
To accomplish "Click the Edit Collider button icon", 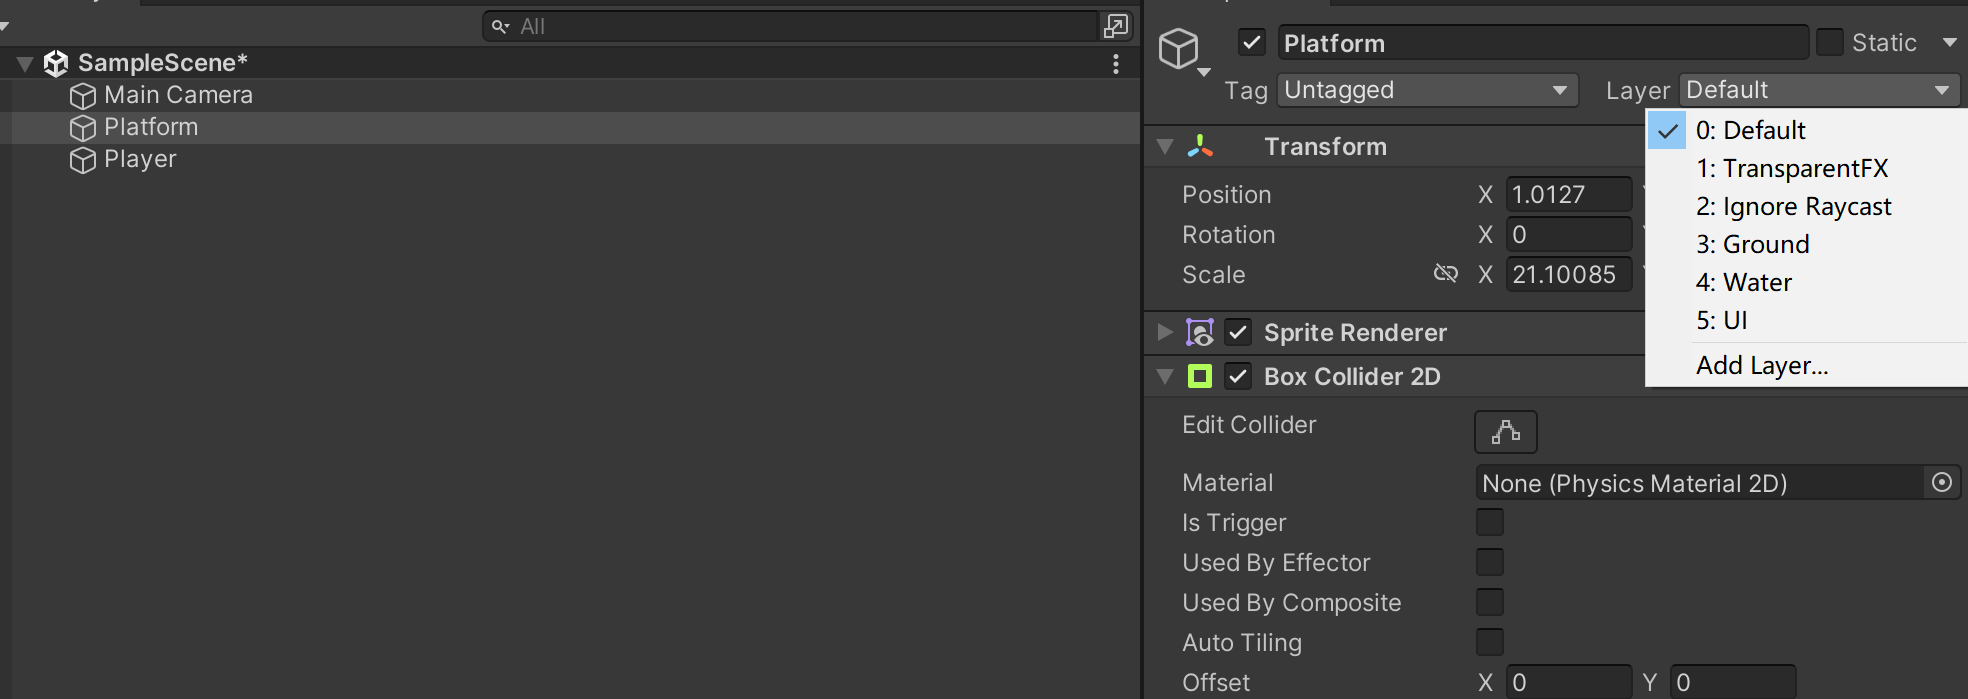I will pos(1505,432).
